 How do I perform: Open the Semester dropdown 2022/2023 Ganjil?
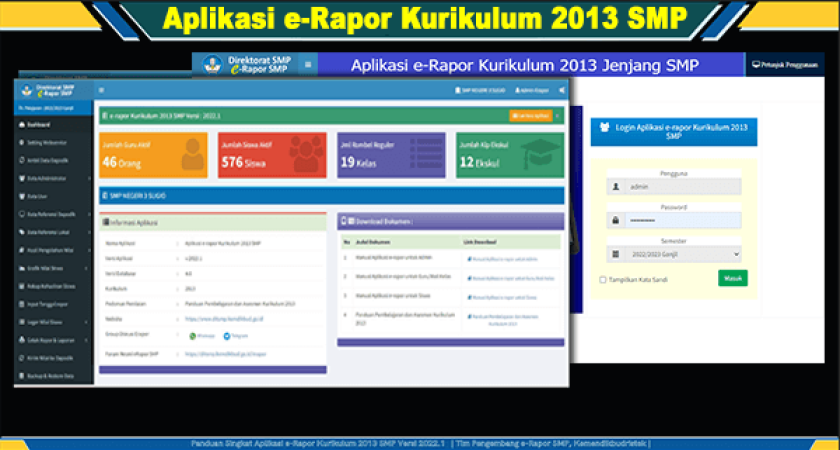click(672, 254)
